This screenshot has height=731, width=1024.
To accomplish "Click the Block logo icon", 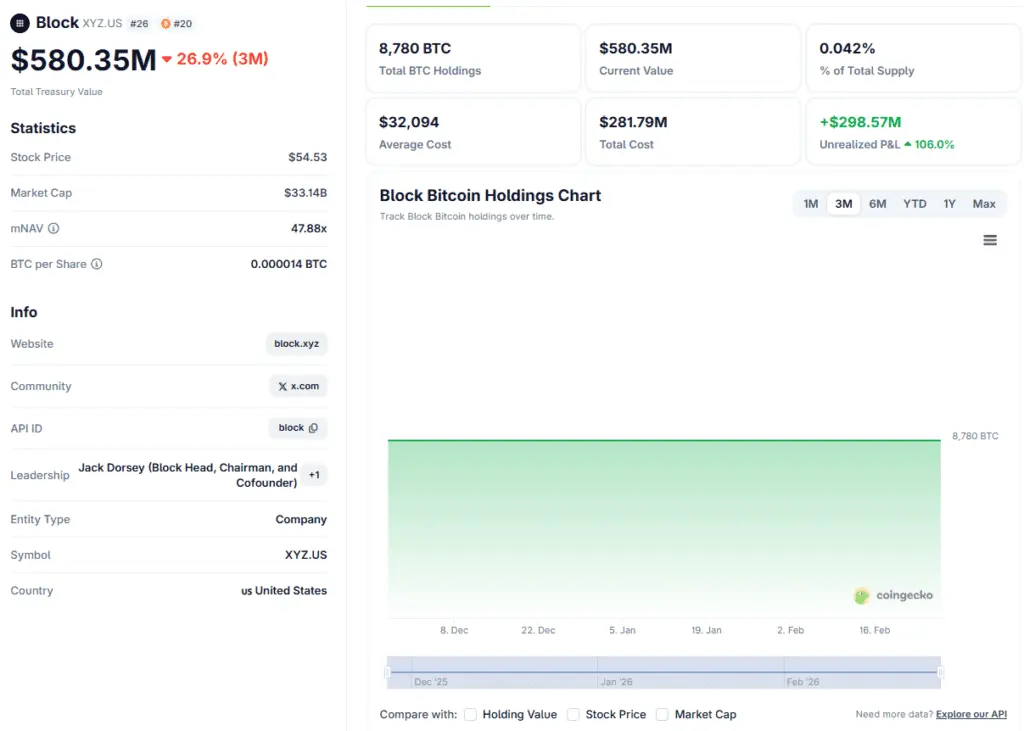I will tap(20, 22).
